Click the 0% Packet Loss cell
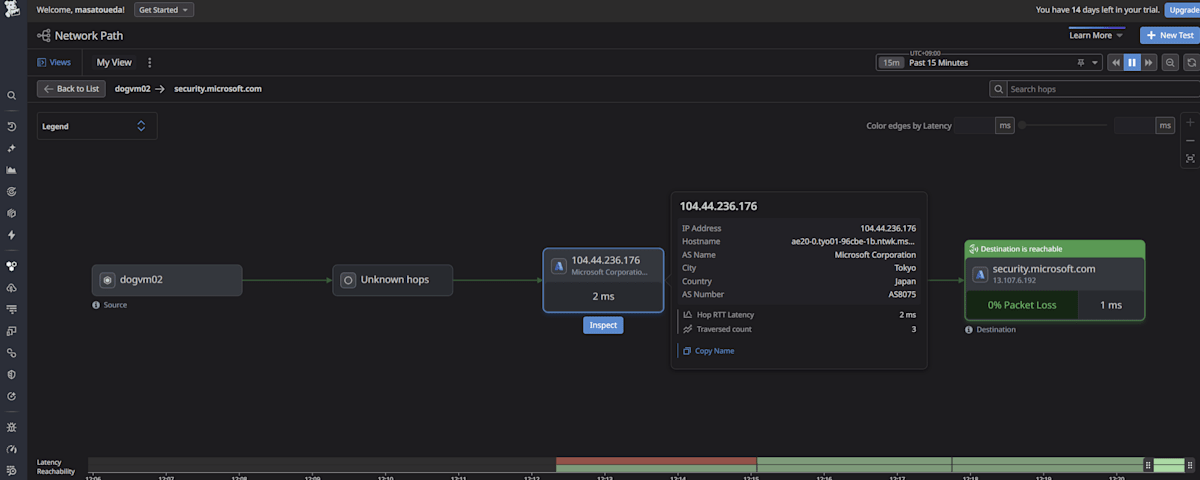 click(1022, 305)
